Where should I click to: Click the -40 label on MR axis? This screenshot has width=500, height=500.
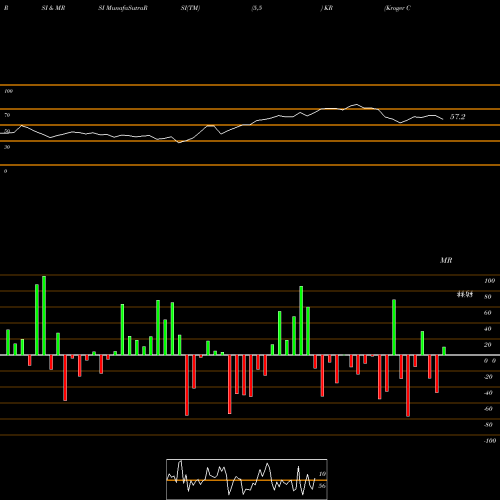coord(488,393)
